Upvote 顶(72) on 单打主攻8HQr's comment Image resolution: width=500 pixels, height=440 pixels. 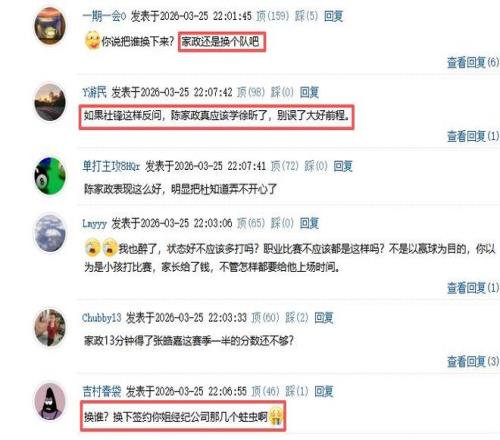coord(284,166)
